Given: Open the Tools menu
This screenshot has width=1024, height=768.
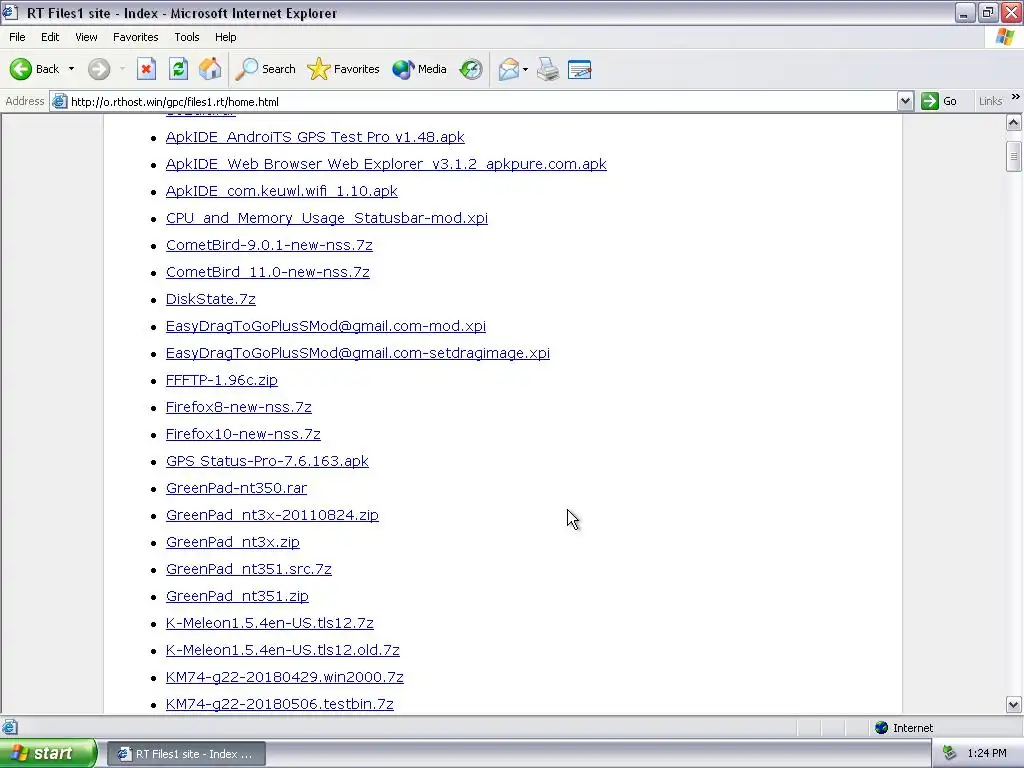Looking at the screenshot, I should (187, 37).
